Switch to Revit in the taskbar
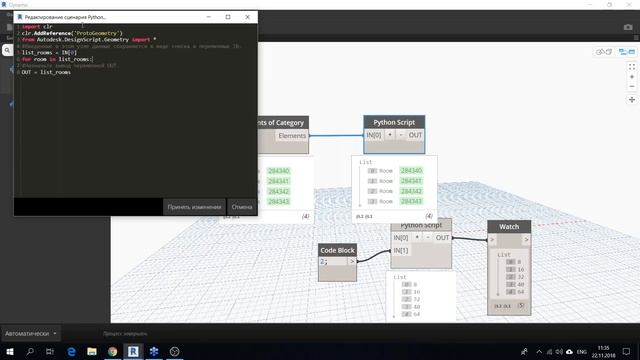The image size is (640, 360). coord(133,351)
